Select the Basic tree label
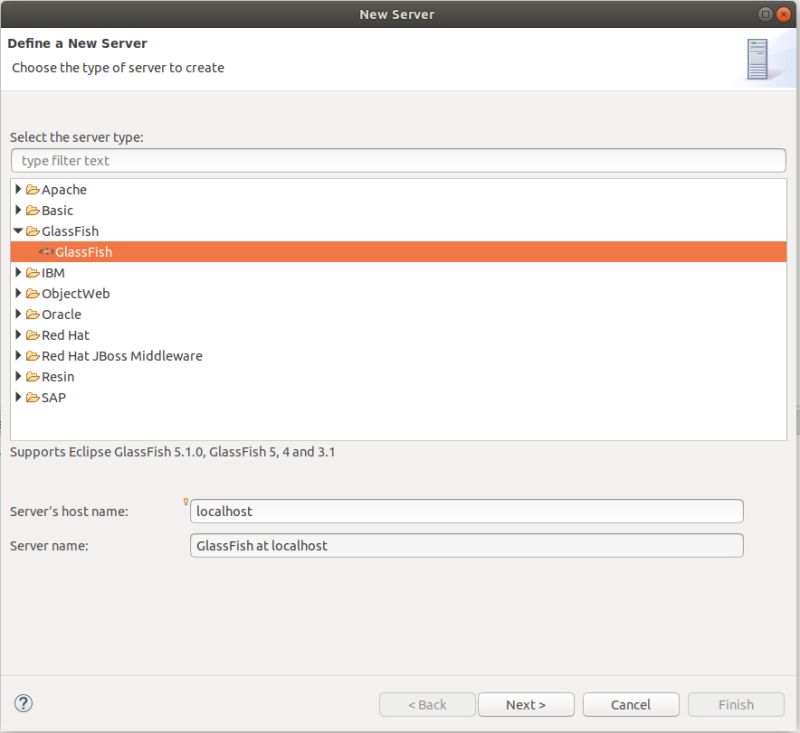 [57, 211]
